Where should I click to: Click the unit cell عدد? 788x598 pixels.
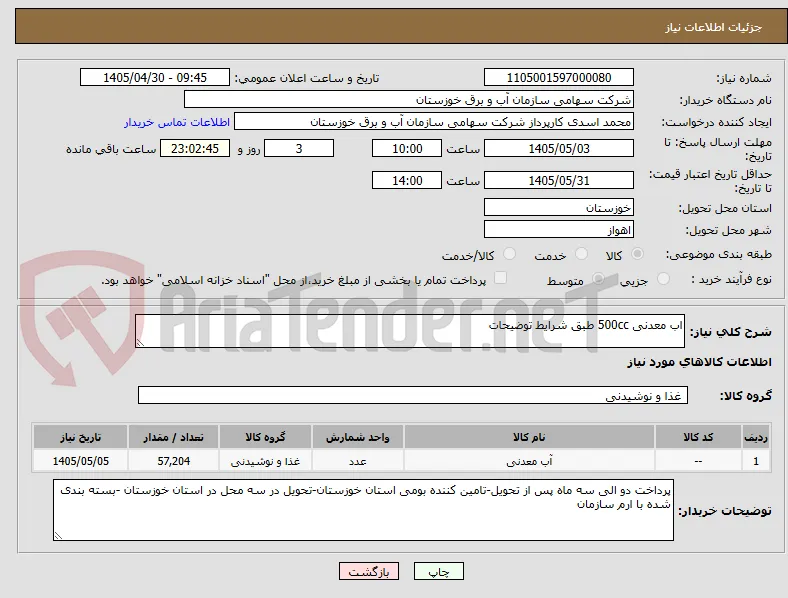pos(357,461)
